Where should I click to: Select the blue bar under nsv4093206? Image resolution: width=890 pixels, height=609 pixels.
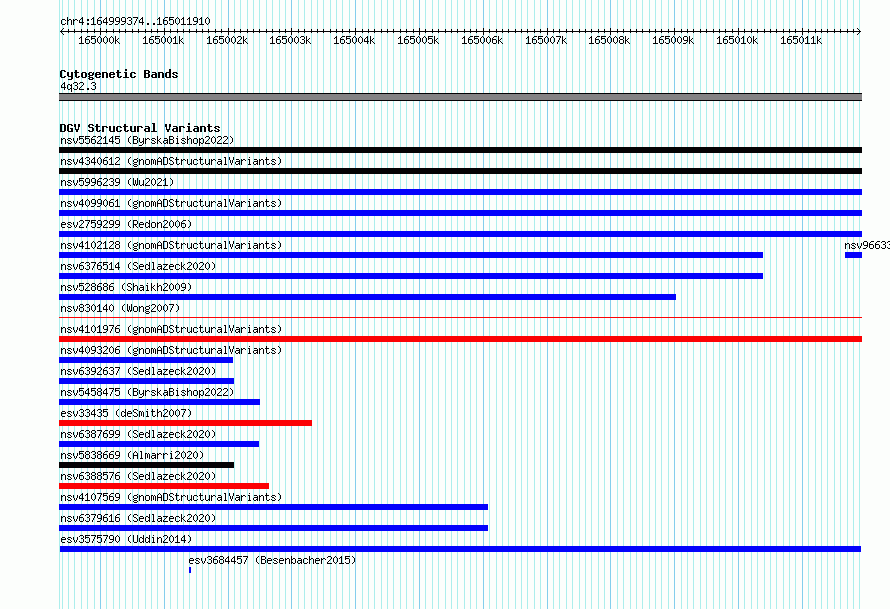[x=146, y=360]
